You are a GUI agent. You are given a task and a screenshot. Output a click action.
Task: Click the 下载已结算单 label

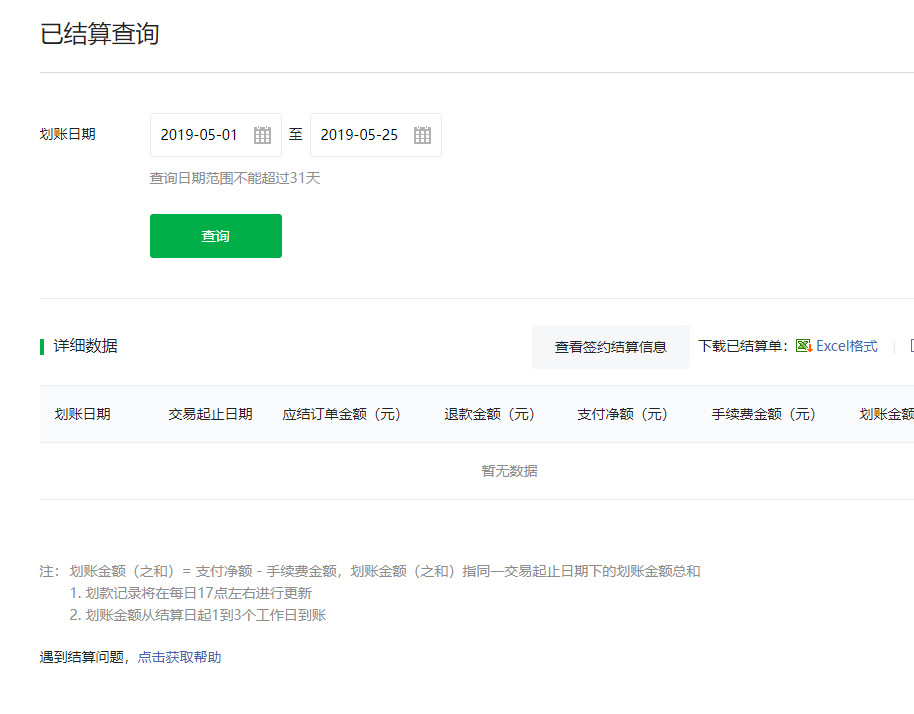pos(743,346)
